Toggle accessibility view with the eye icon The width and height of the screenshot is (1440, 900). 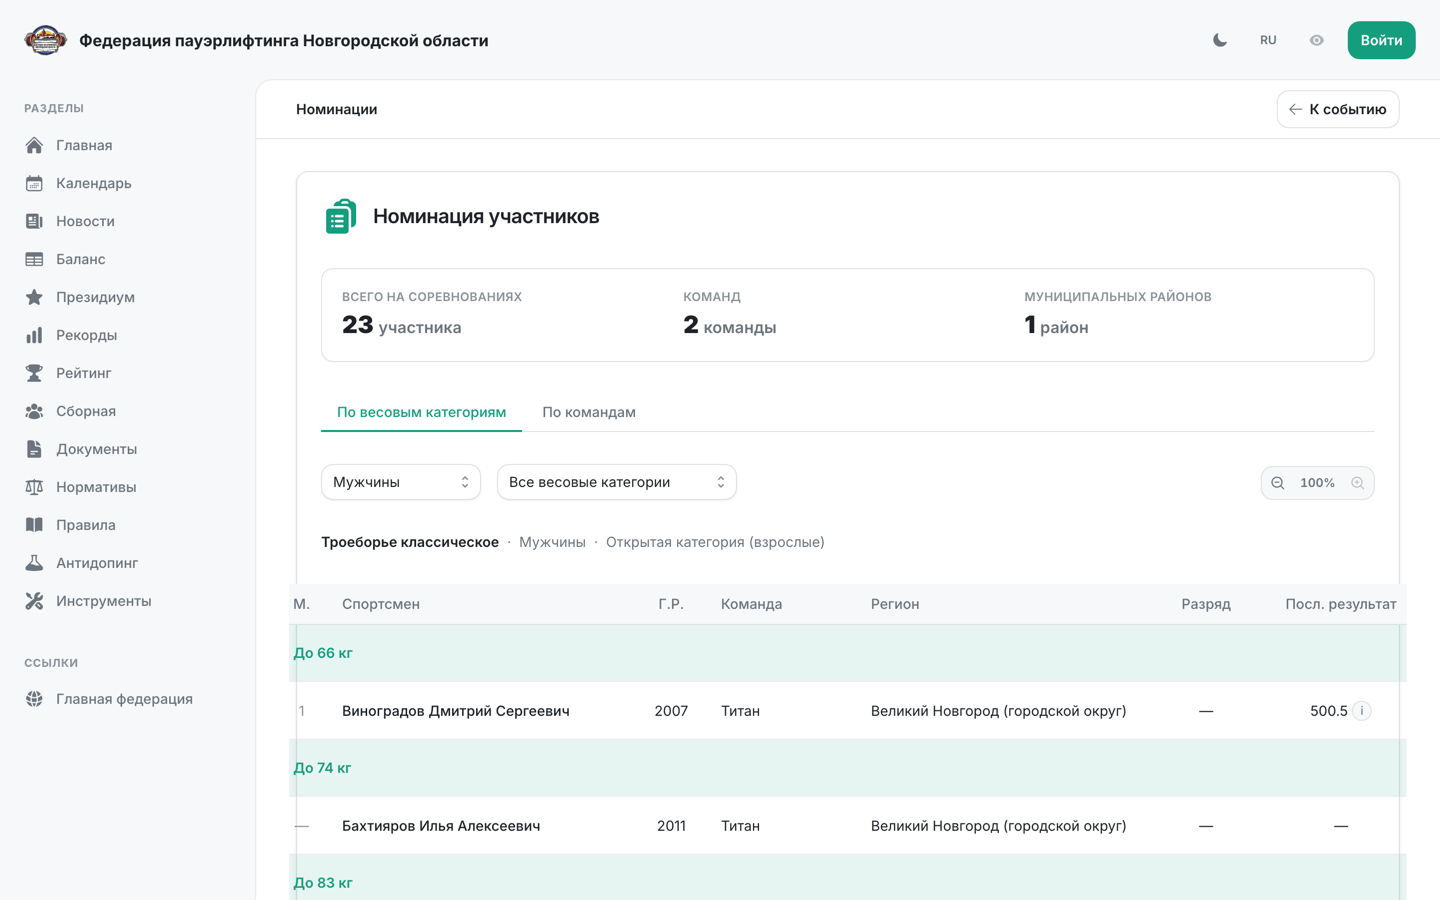coord(1316,40)
